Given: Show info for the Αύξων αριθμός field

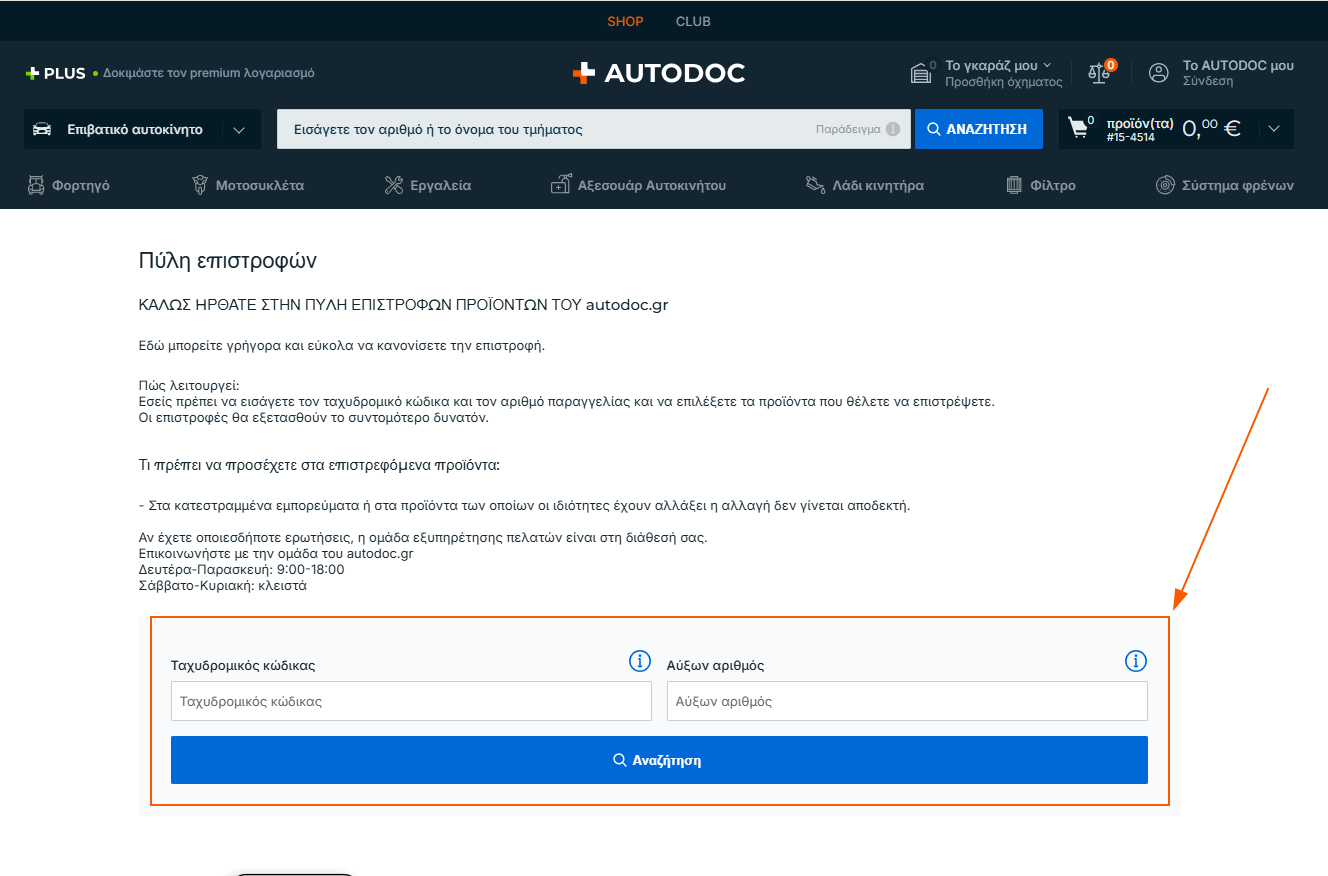Looking at the screenshot, I should [1136, 661].
